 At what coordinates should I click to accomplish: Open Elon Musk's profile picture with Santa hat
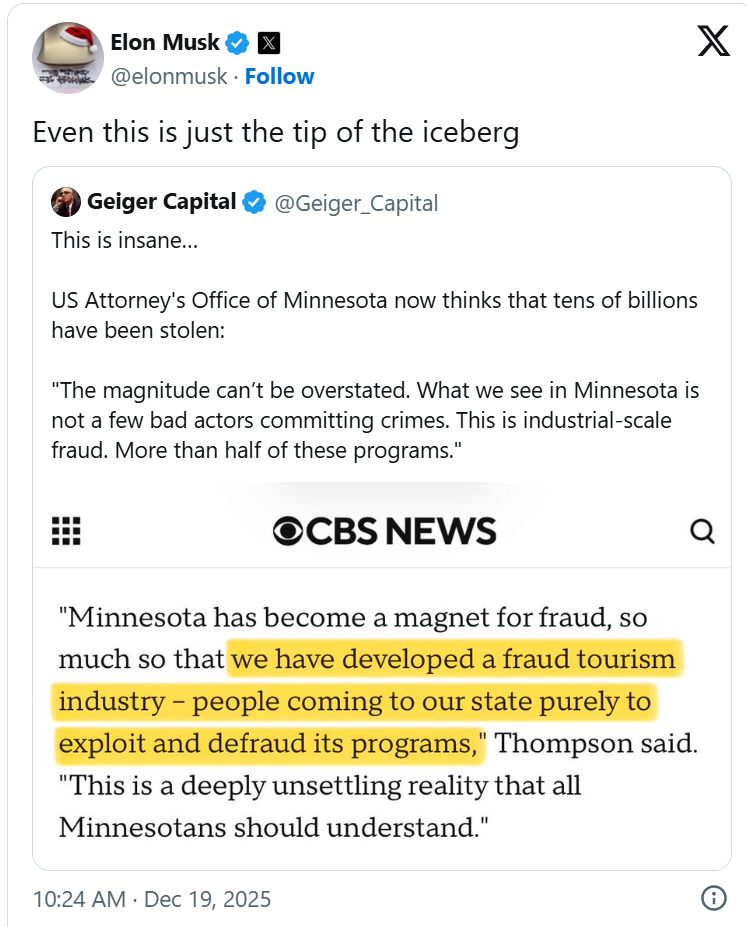pyautogui.click(x=67, y=58)
